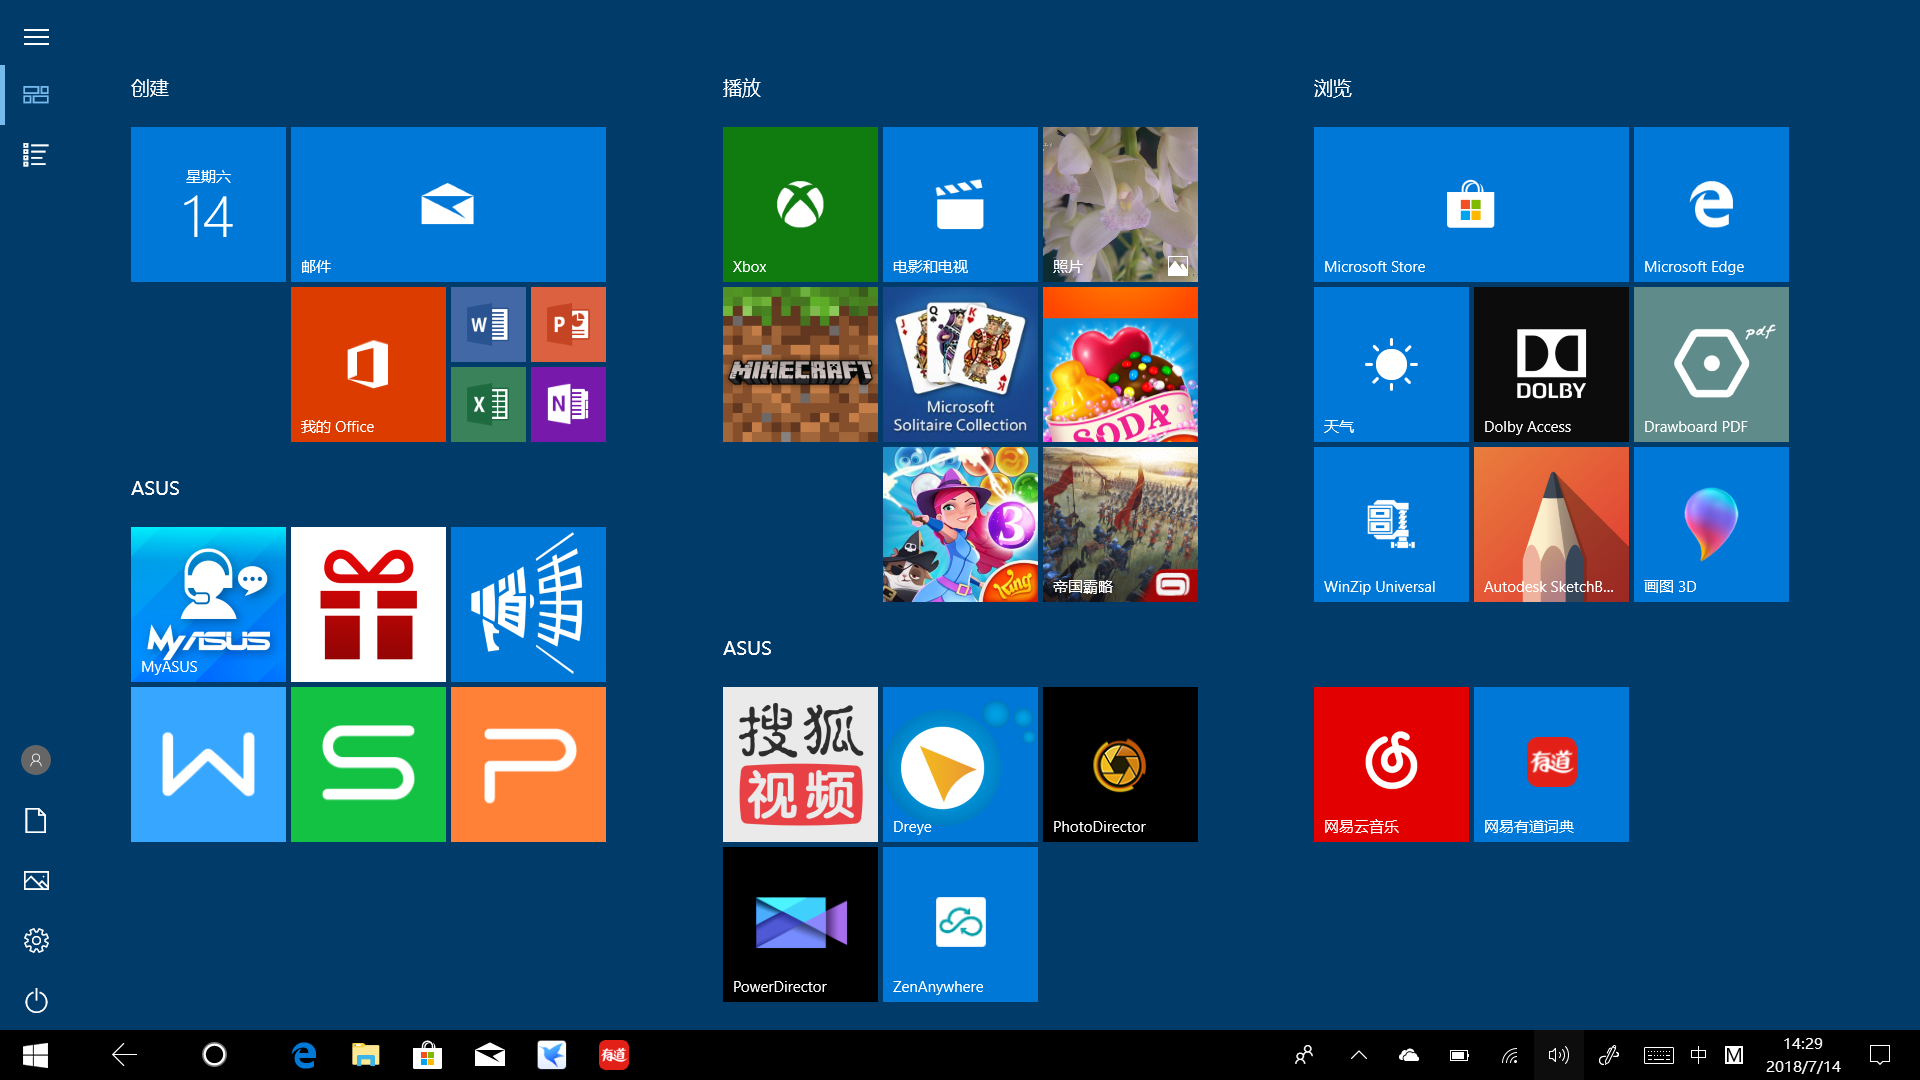Launch the WPS Presentation P tile
Image resolution: width=1920 pixels, height=1080 pixels.
(528, 764)
